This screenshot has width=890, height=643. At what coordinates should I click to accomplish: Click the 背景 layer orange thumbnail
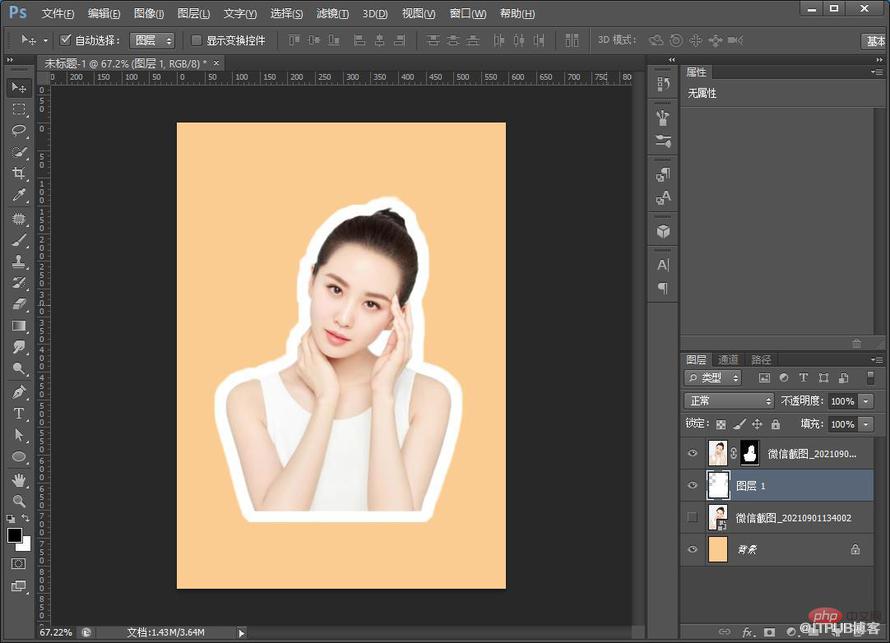click(718, 549)
